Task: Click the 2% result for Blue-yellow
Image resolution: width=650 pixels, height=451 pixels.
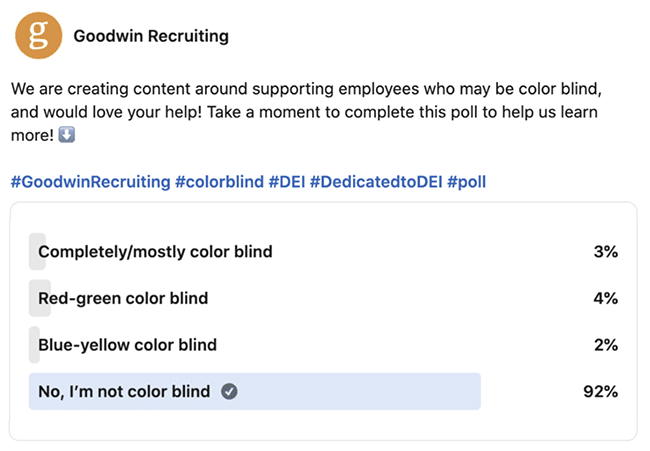Action: 606,345
